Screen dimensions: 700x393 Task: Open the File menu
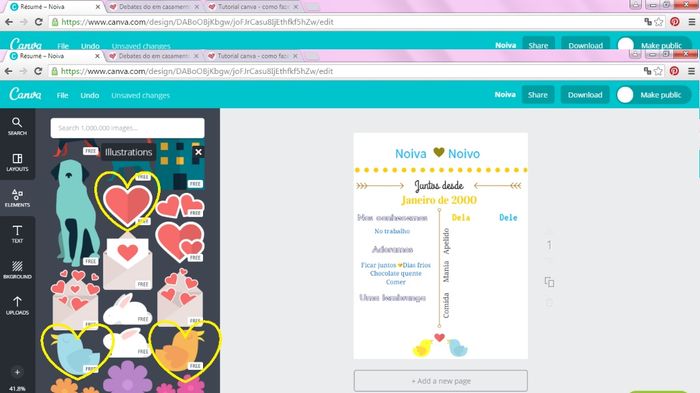click(x=62, y=95)
